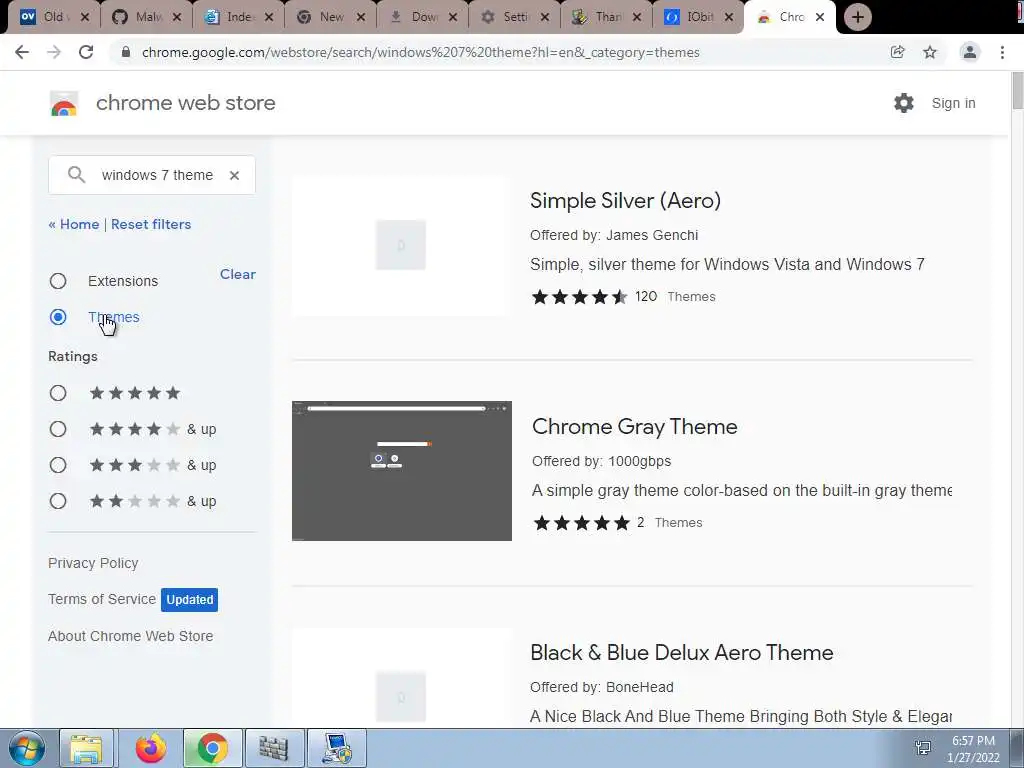Screen dimensions: 1024x768
Task: Click the browser forward arrow
Action: point(54,52)
